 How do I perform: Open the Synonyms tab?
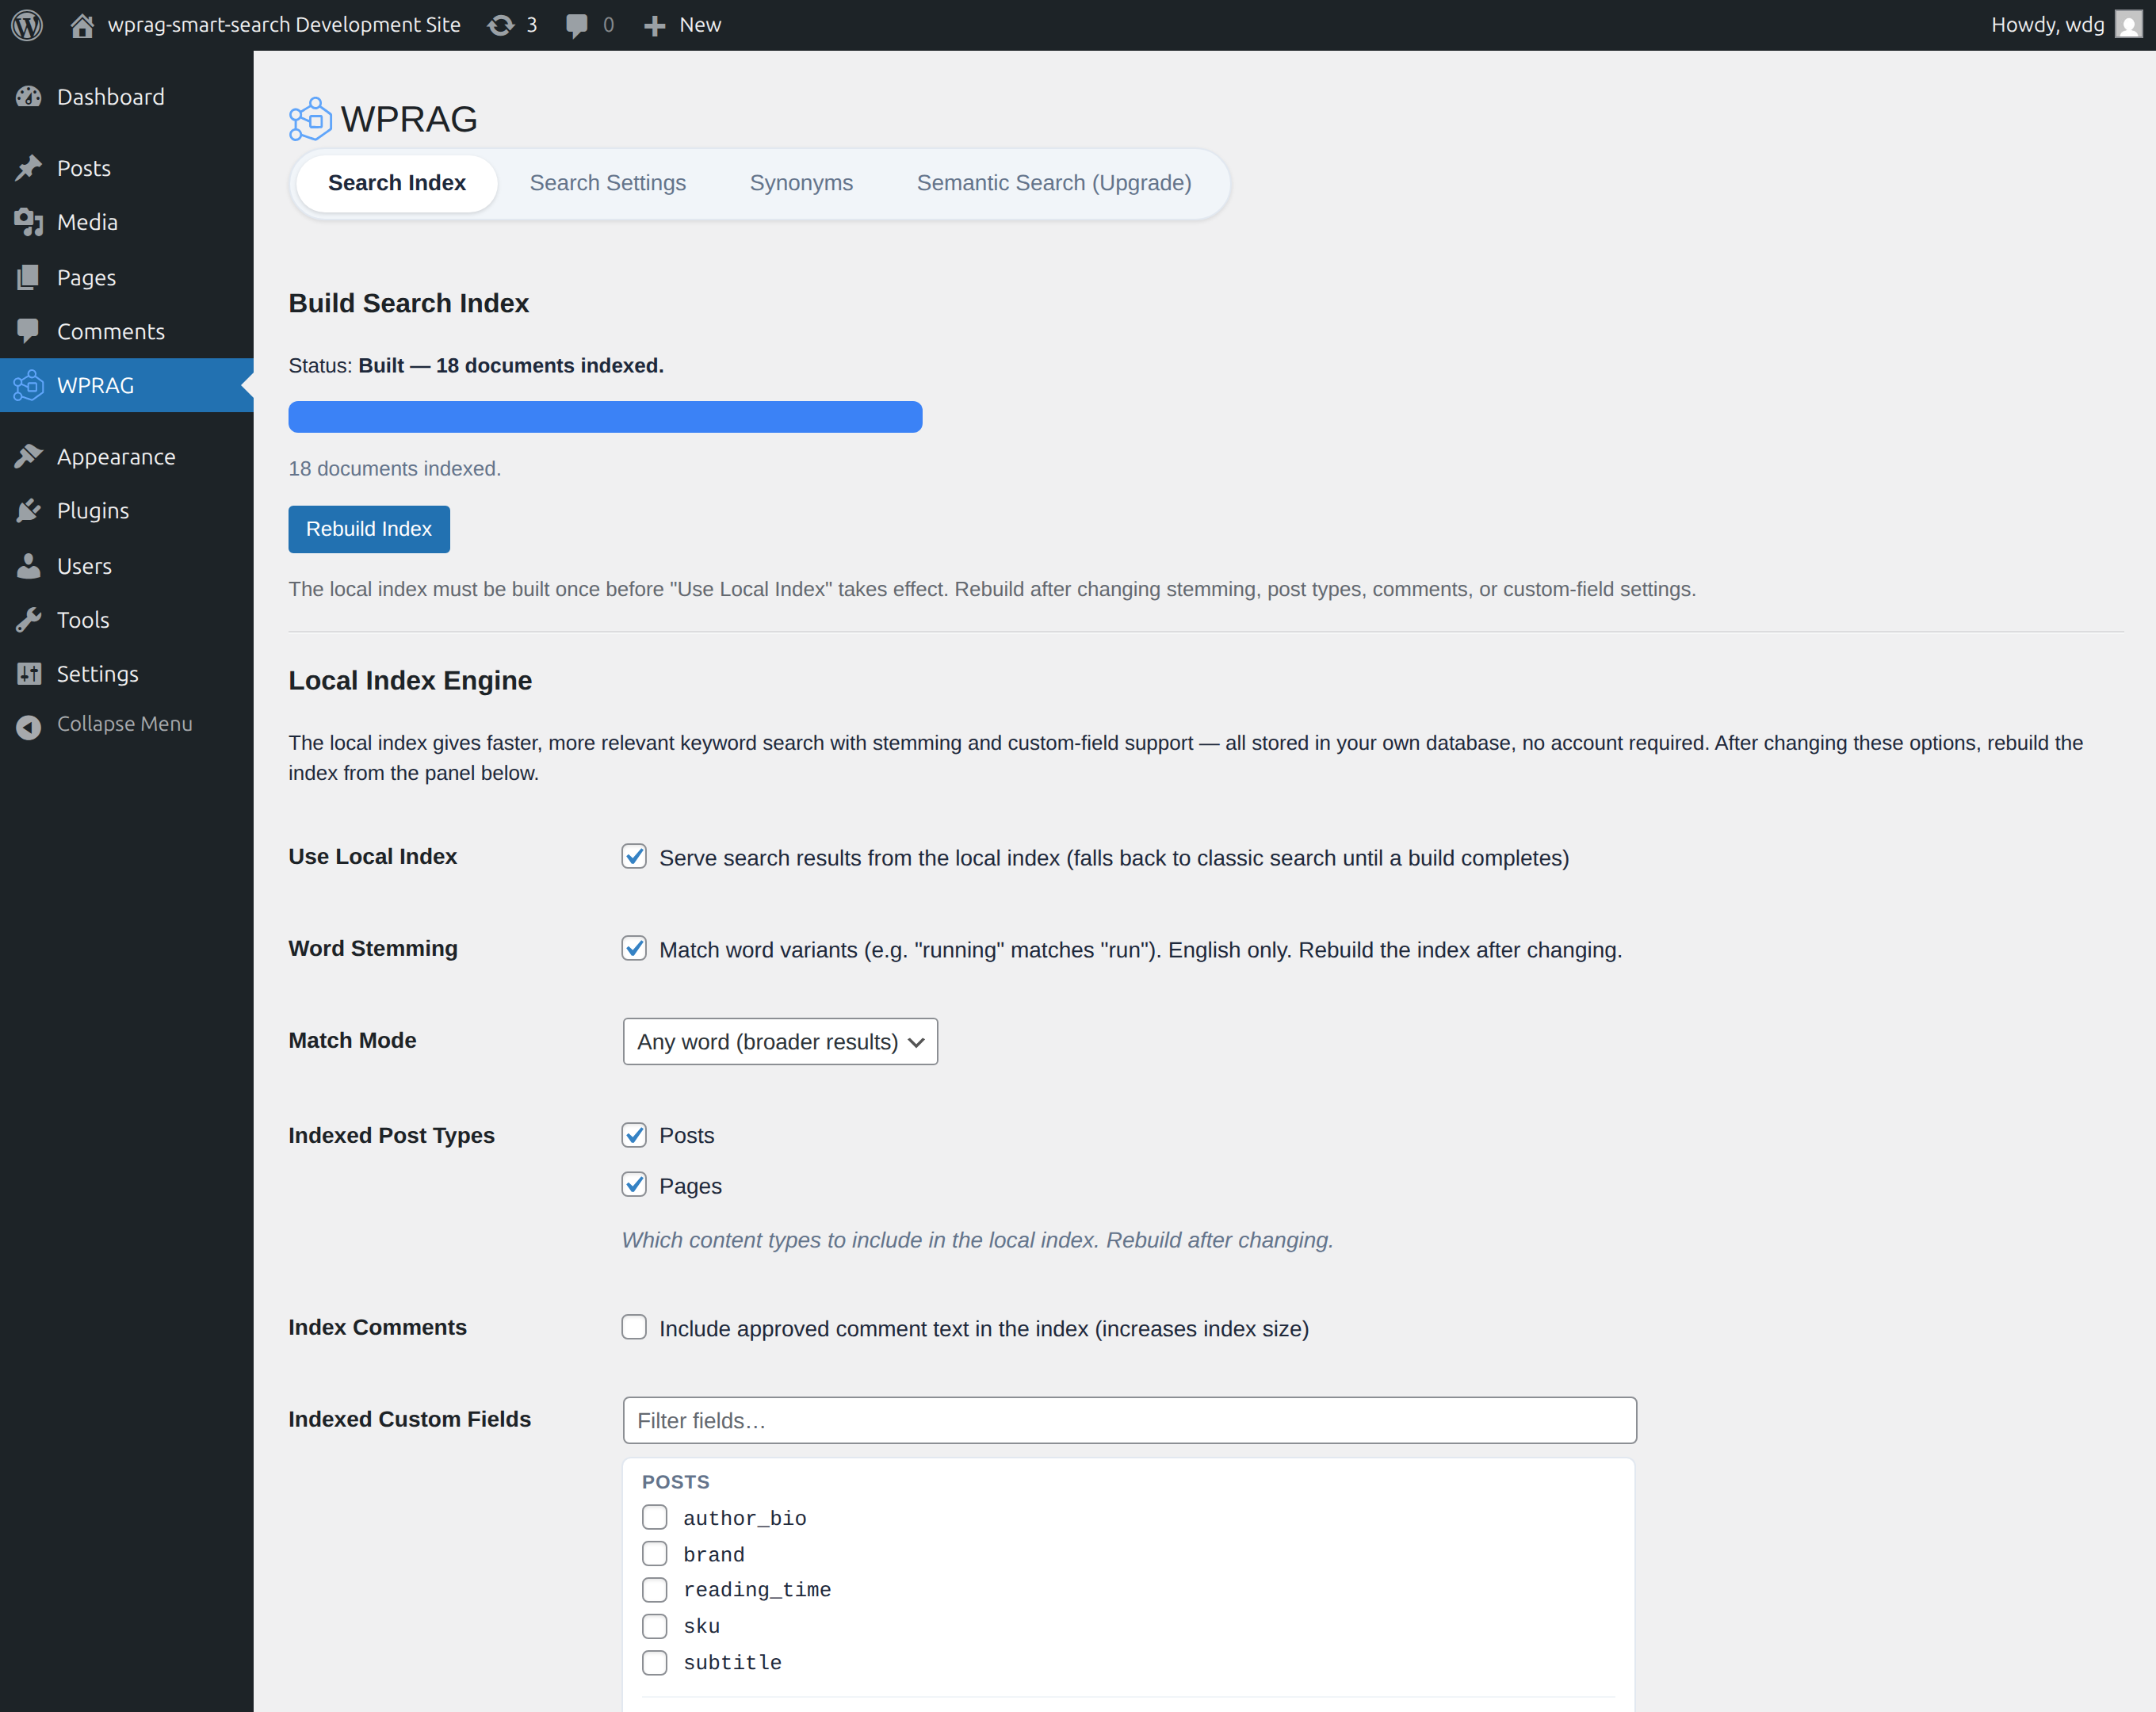[x=801, y=183]
